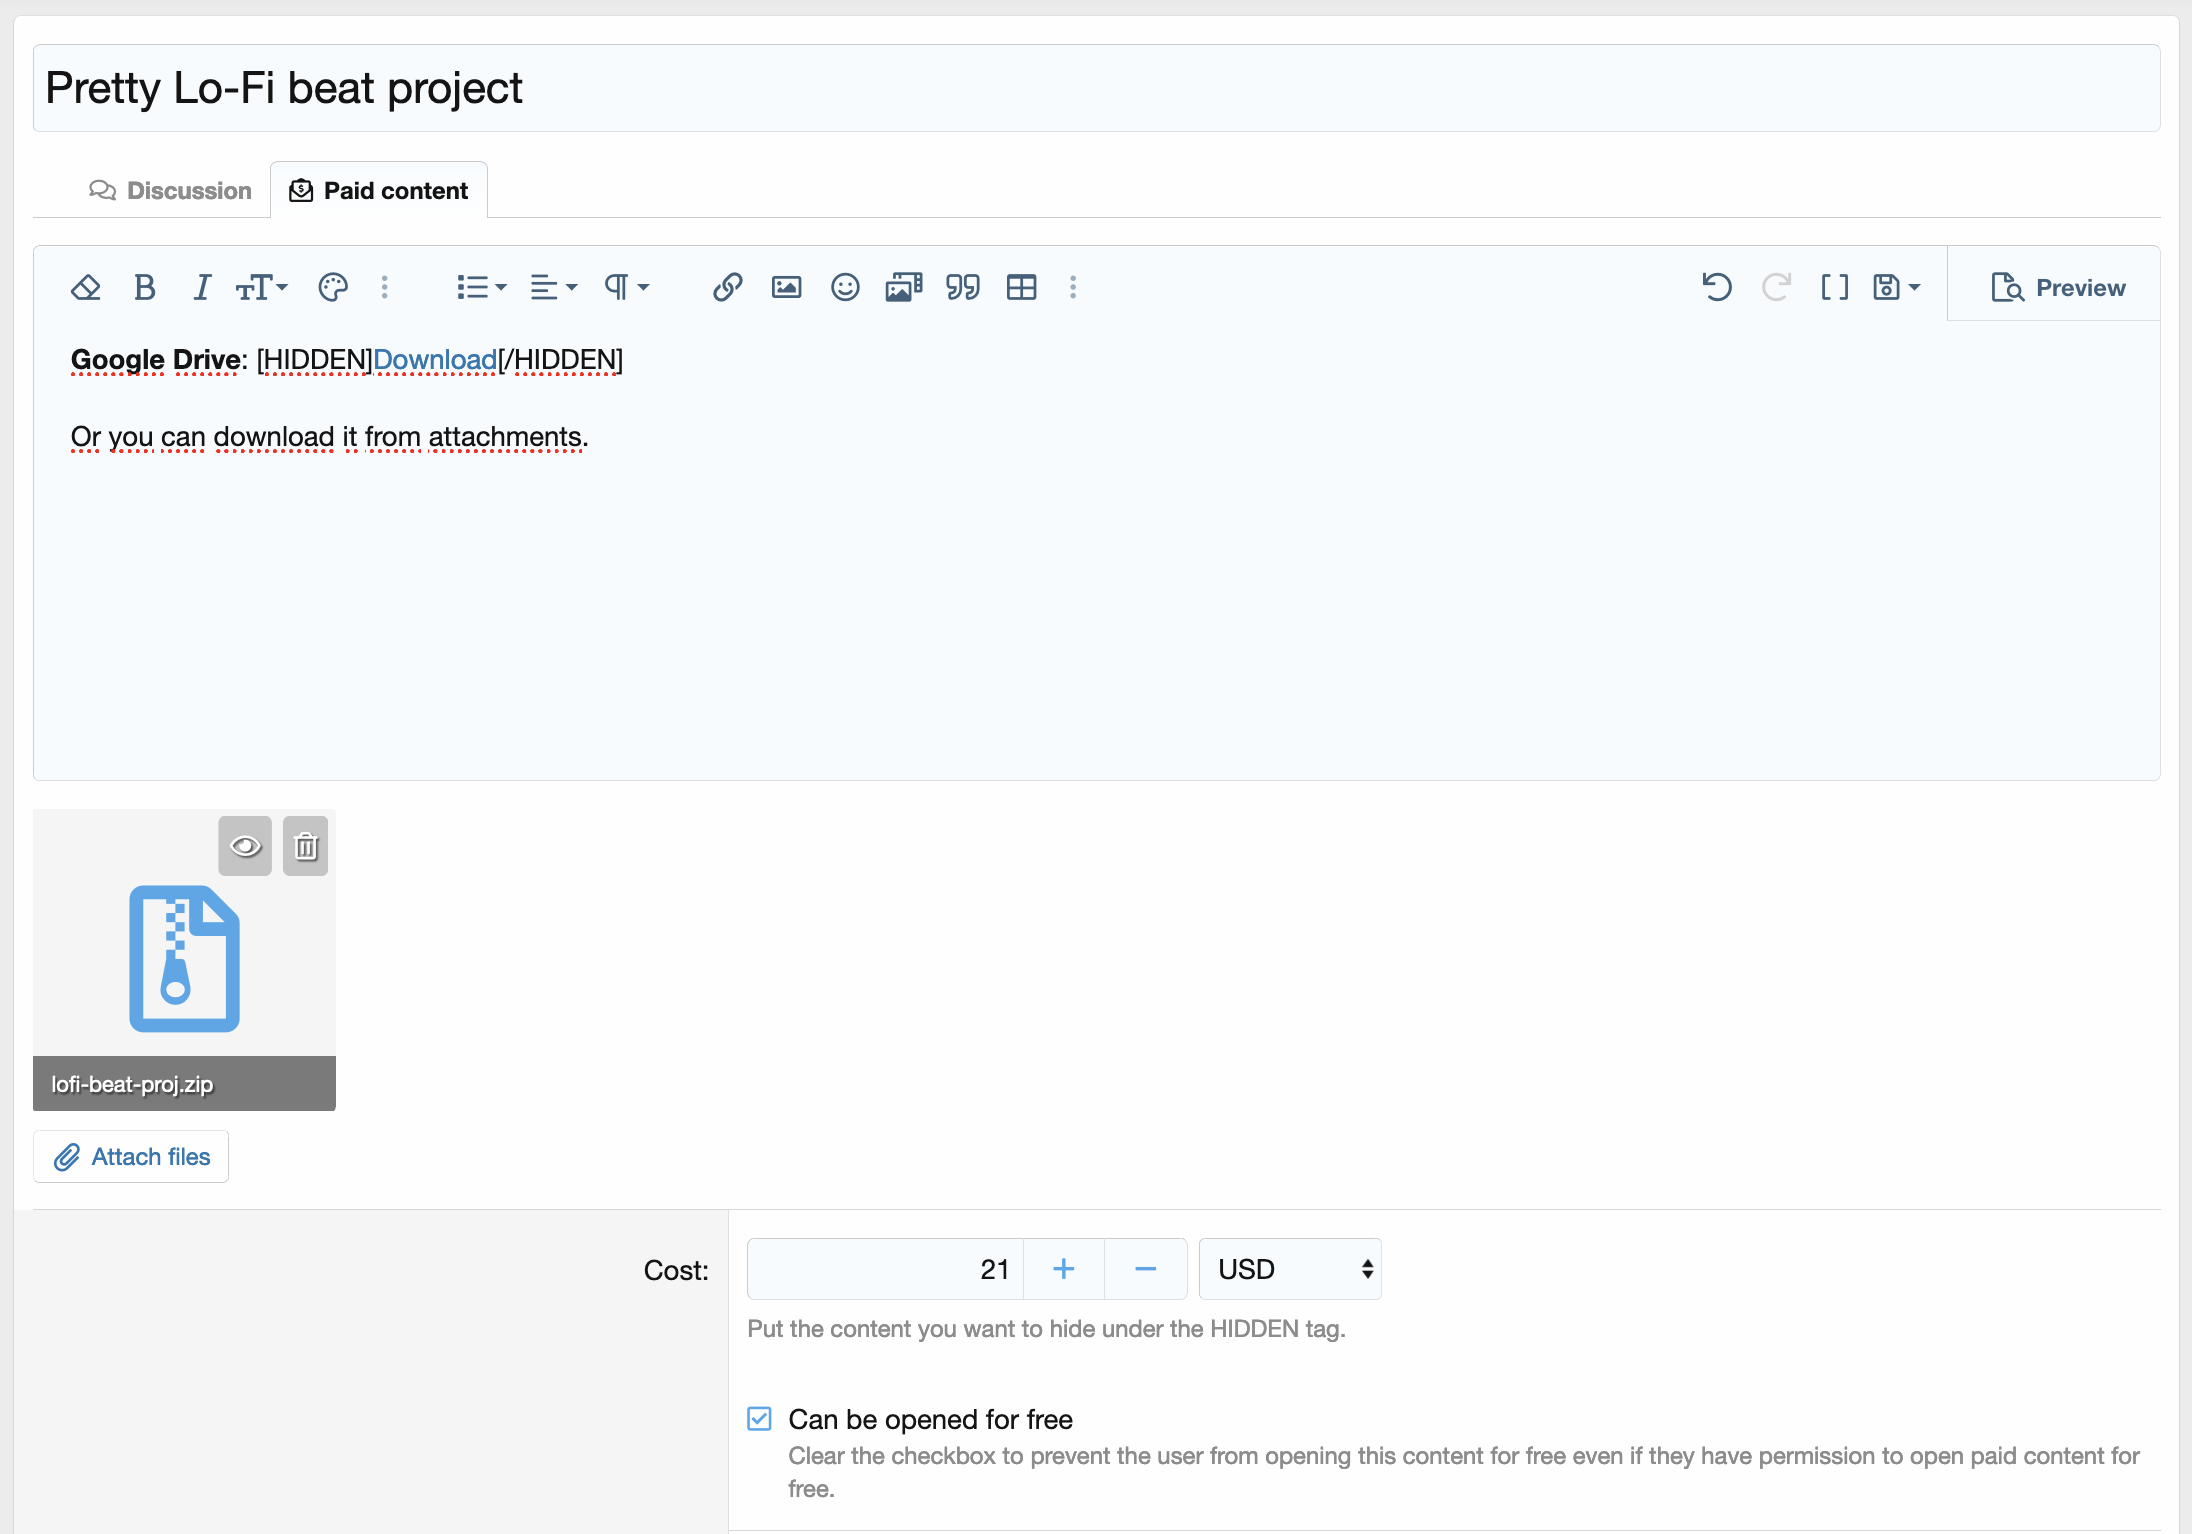Toggle italic formatting
The image size is (2192, 1534).
[202, 288]
